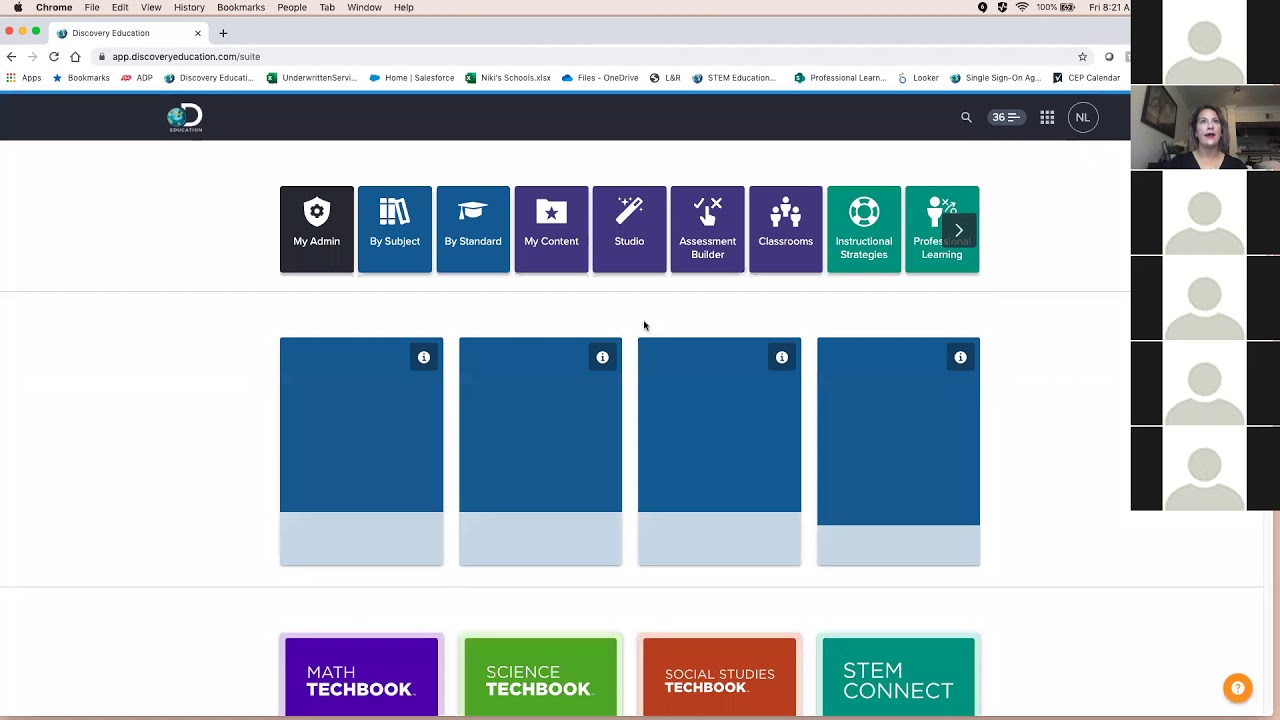Close the Discovery Education tab
Viewport: 1280px width, 720px height.
click(x=197, y=33)
